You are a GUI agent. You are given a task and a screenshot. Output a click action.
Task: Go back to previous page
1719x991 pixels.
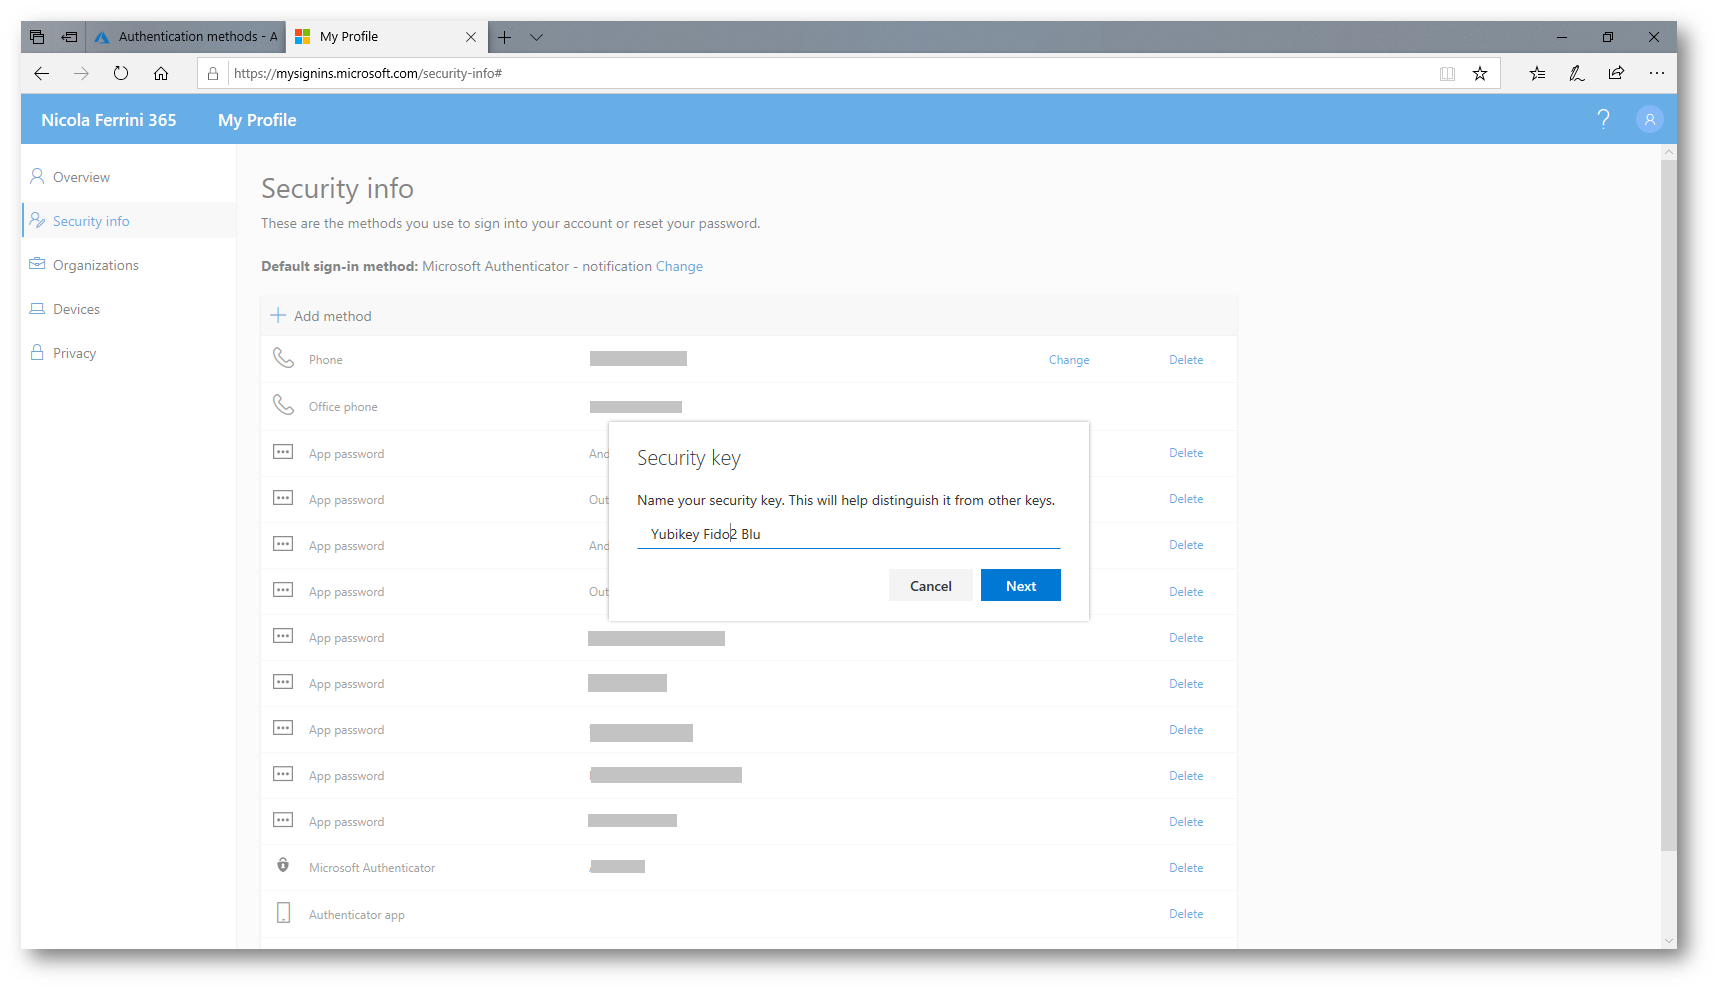(41, 73)
